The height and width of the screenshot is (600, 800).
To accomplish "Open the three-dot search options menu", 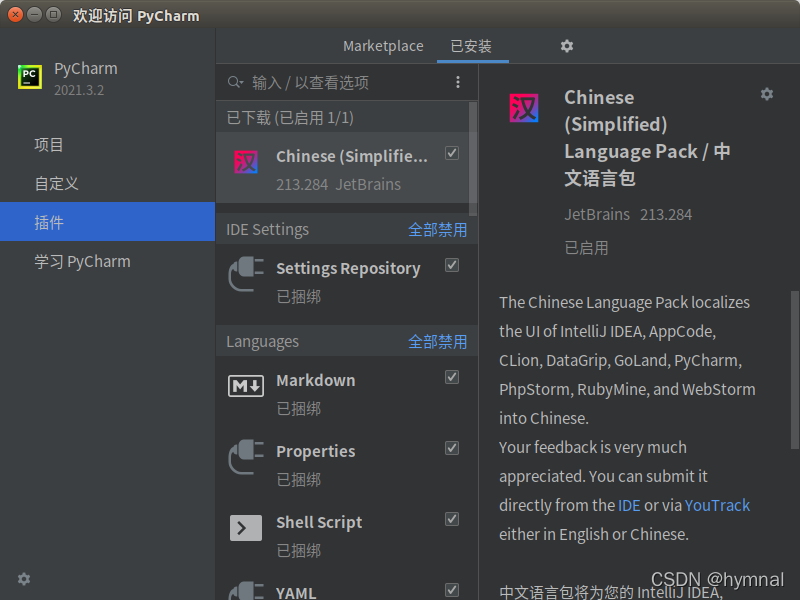I will (x=458, y=82).
